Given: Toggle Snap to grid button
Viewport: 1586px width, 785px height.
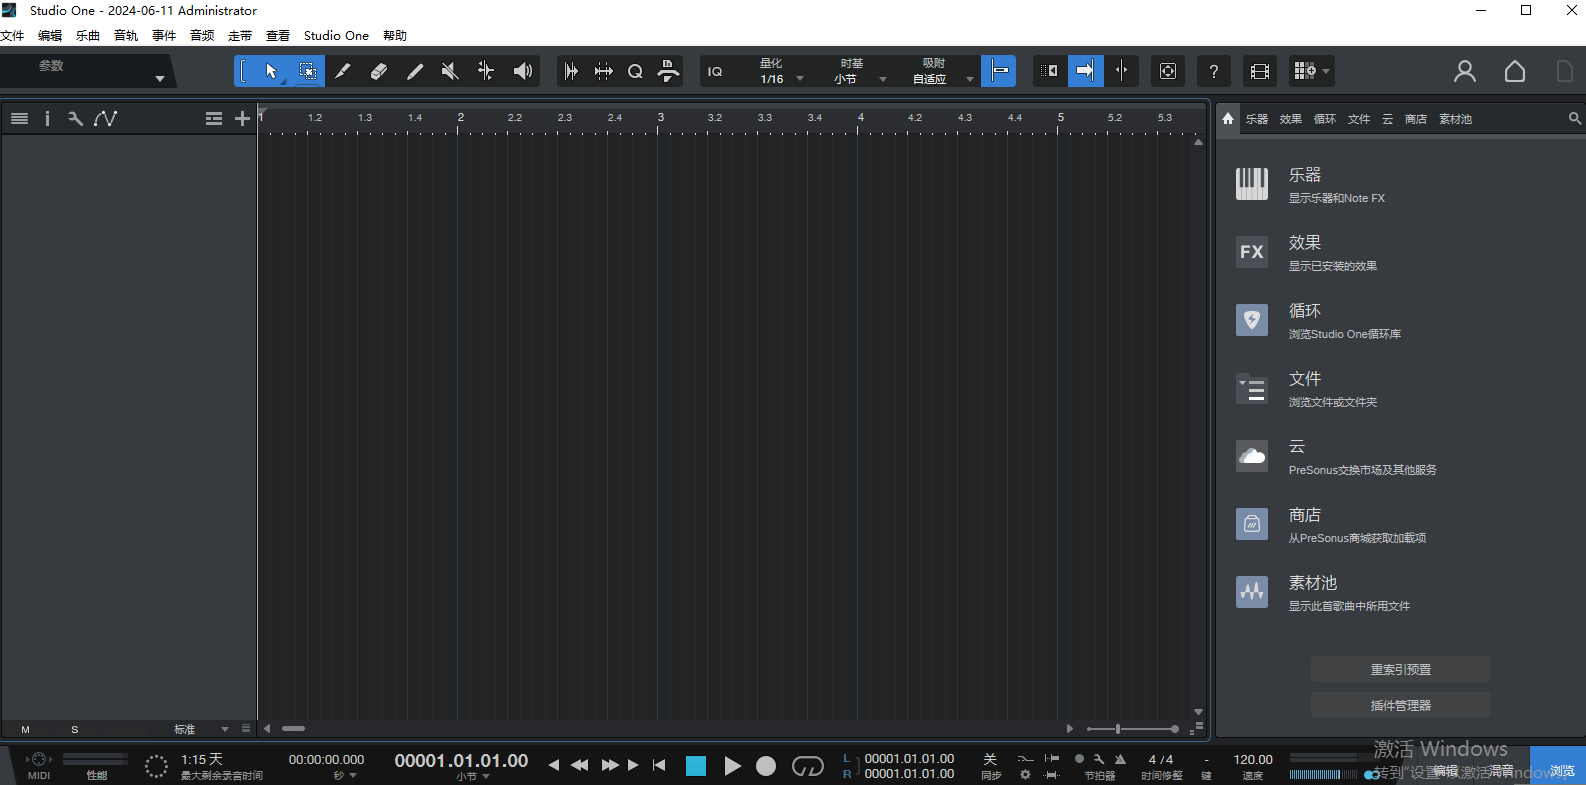Looking at the screenshot, I should point(998,71).
